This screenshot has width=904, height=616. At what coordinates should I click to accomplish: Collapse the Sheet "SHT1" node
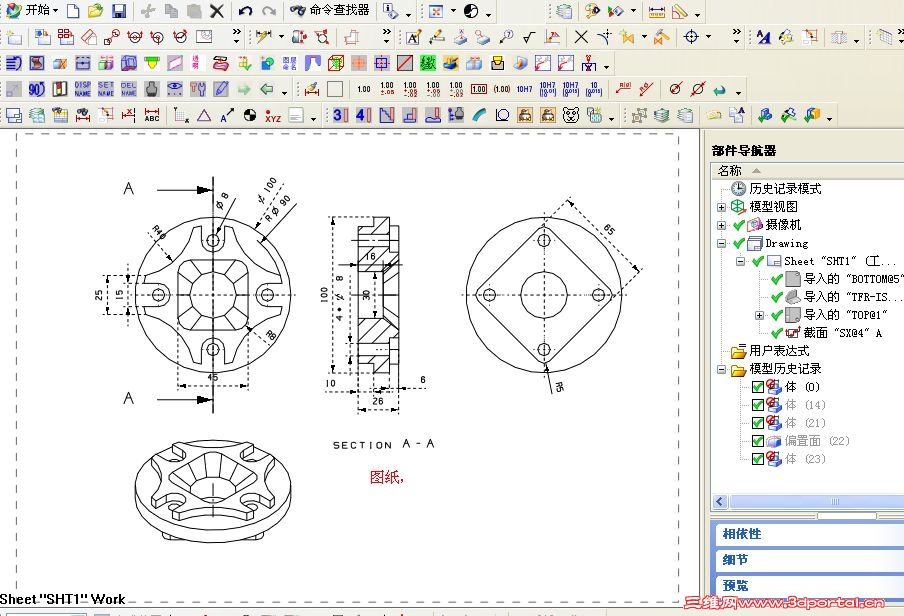click(740, 261)
